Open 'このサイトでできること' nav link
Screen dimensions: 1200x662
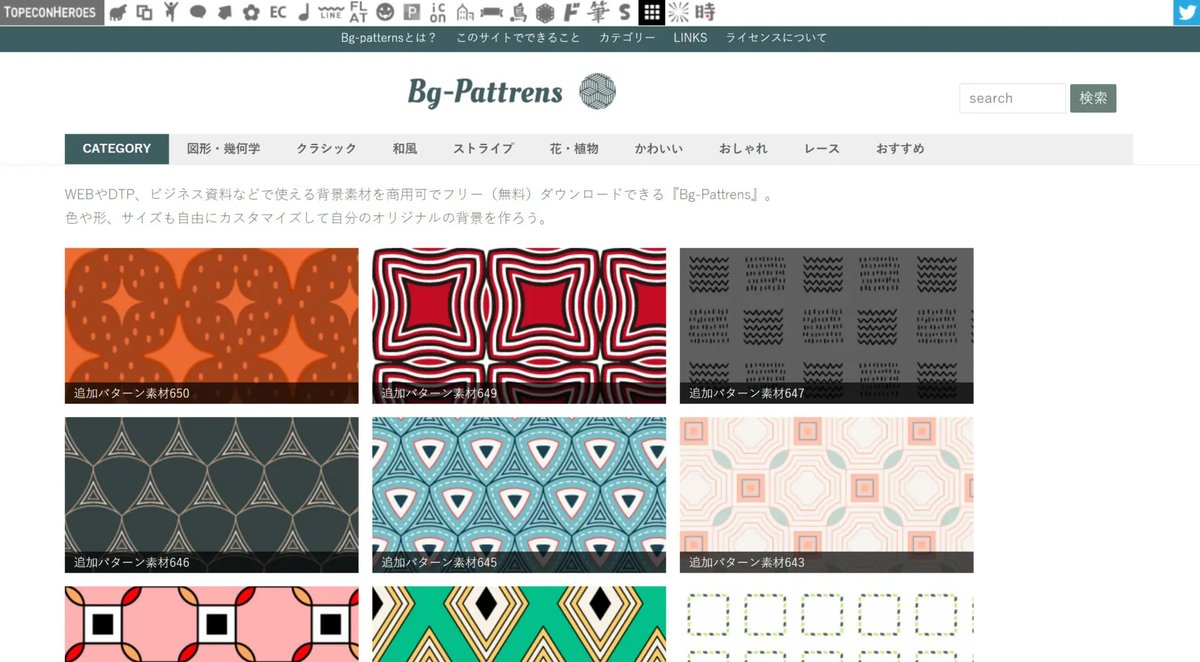(518, 38)
